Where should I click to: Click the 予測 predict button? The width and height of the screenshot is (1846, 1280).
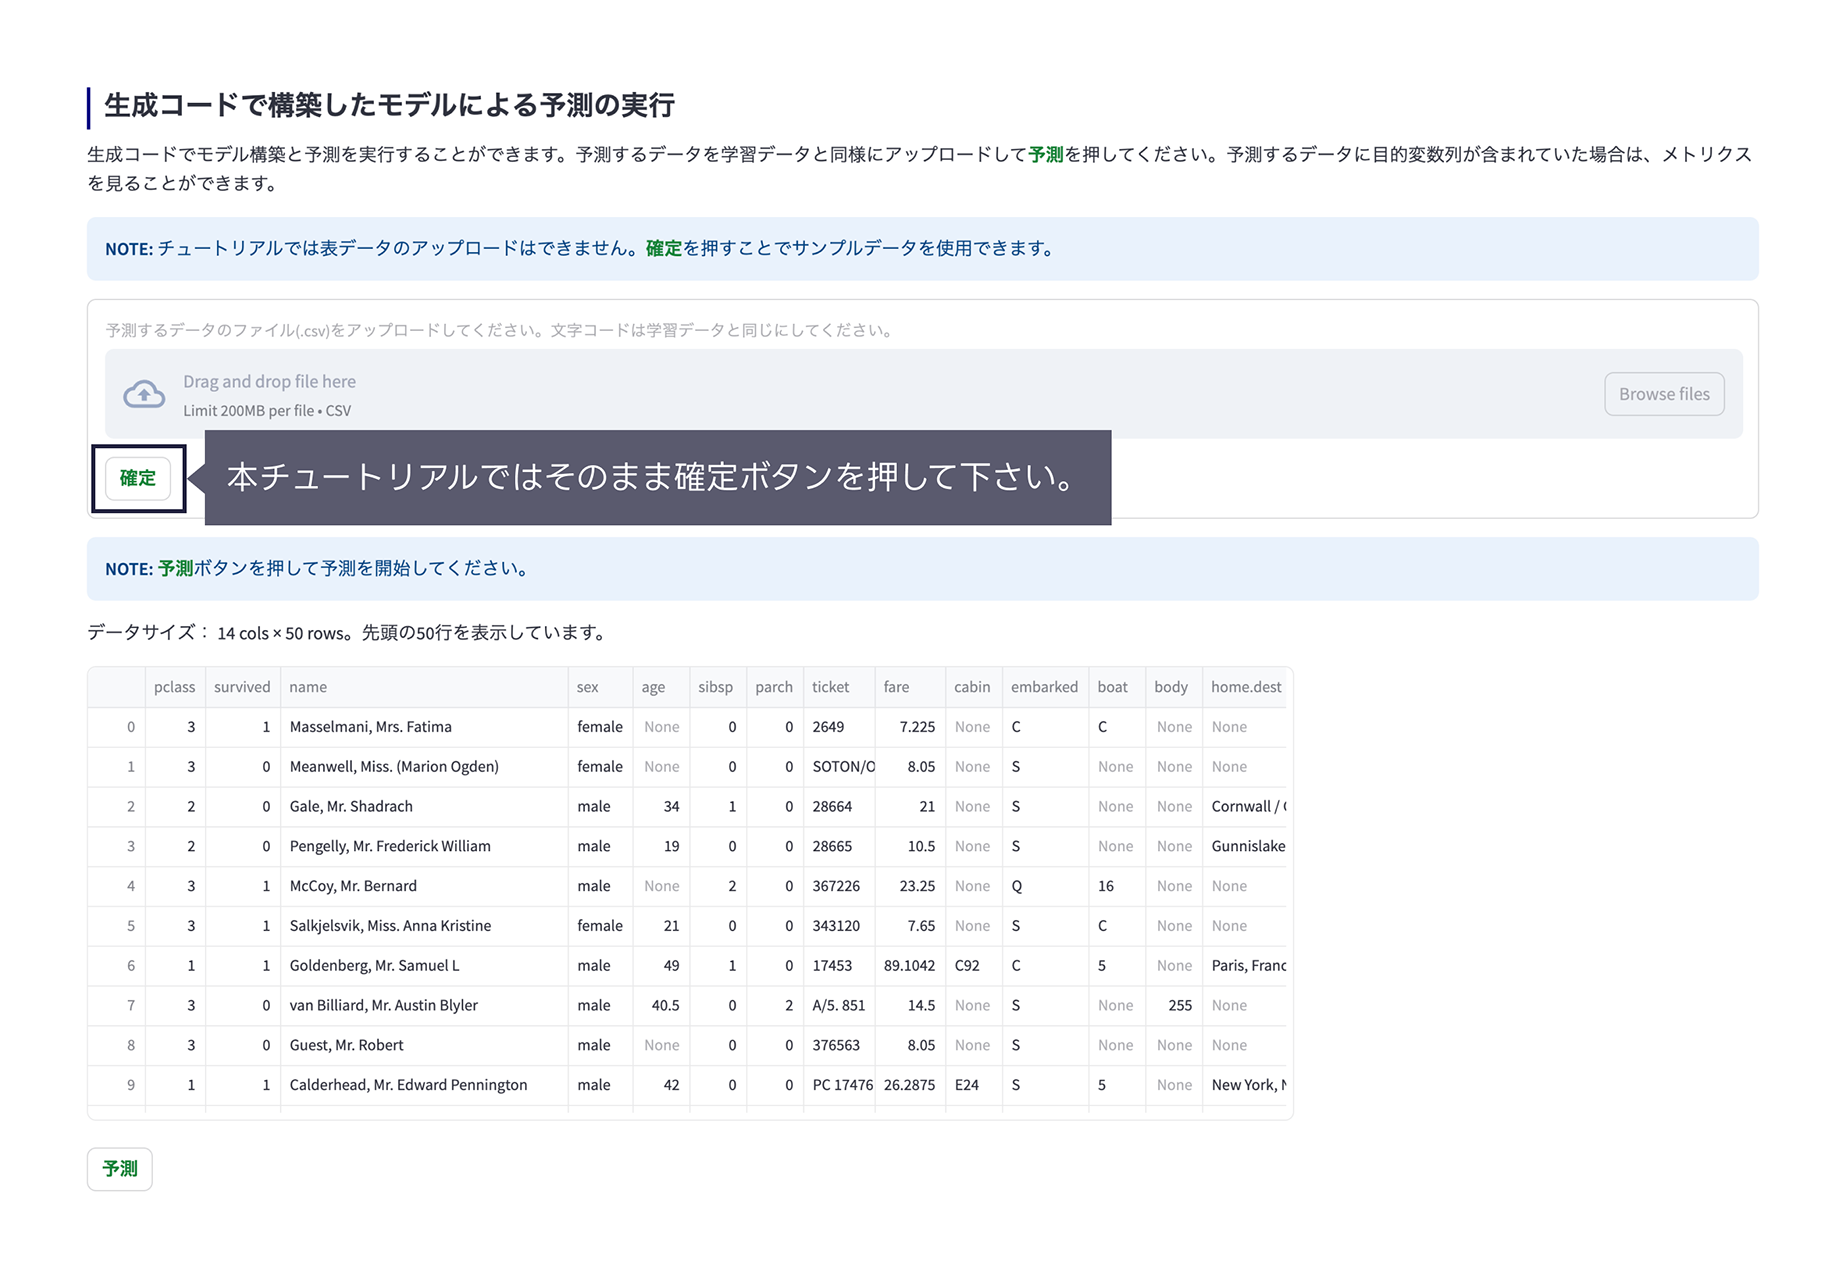point(120,1169)
